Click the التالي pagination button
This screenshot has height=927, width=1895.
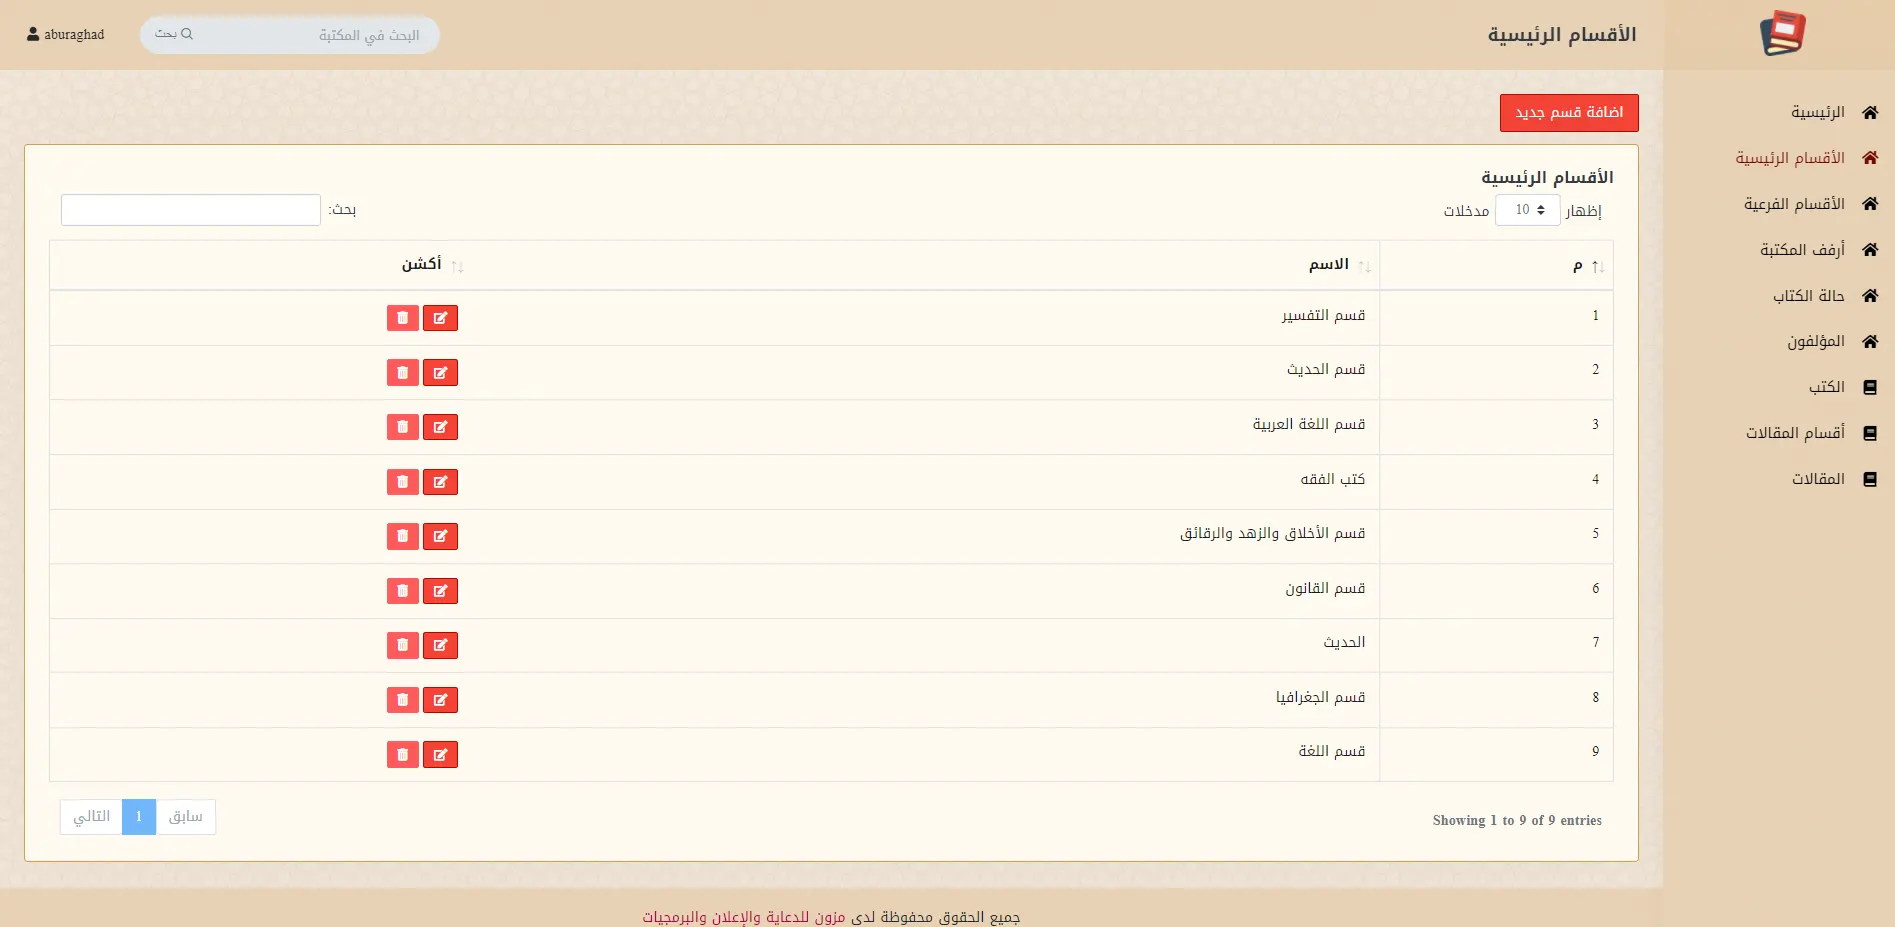[x=91, y=817]
